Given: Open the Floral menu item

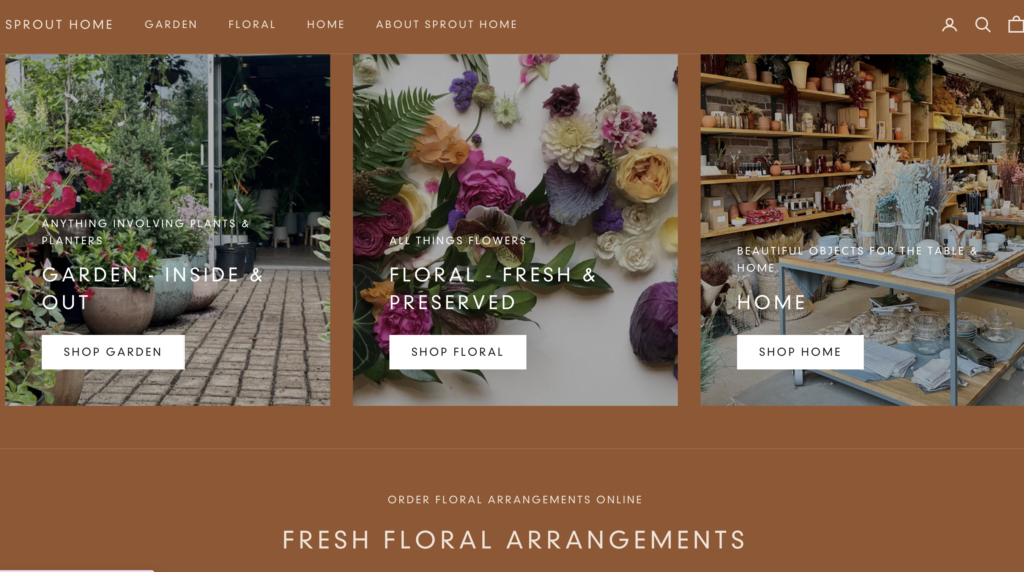Looking at the screenshot, I should click(x=251, y=25).
